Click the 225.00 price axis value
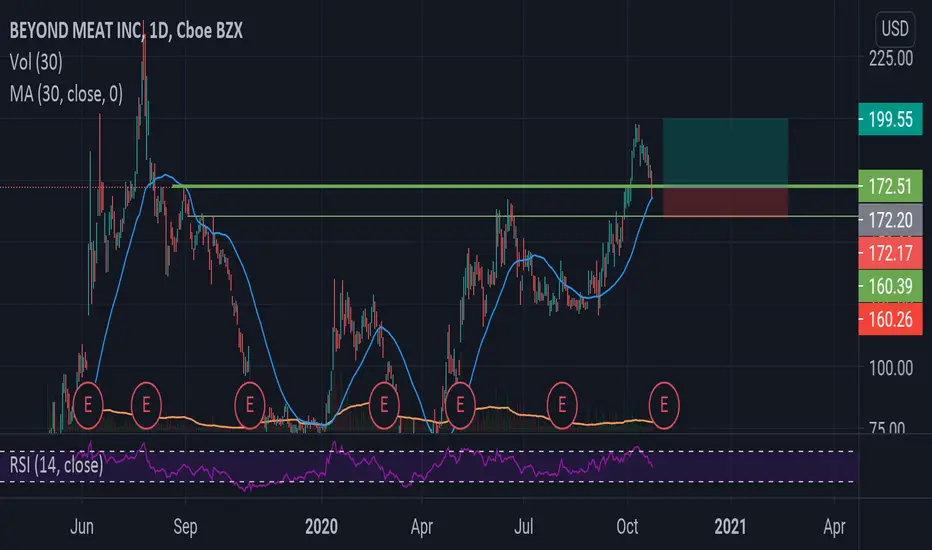 pyautogui.click(x=890, y=58)
